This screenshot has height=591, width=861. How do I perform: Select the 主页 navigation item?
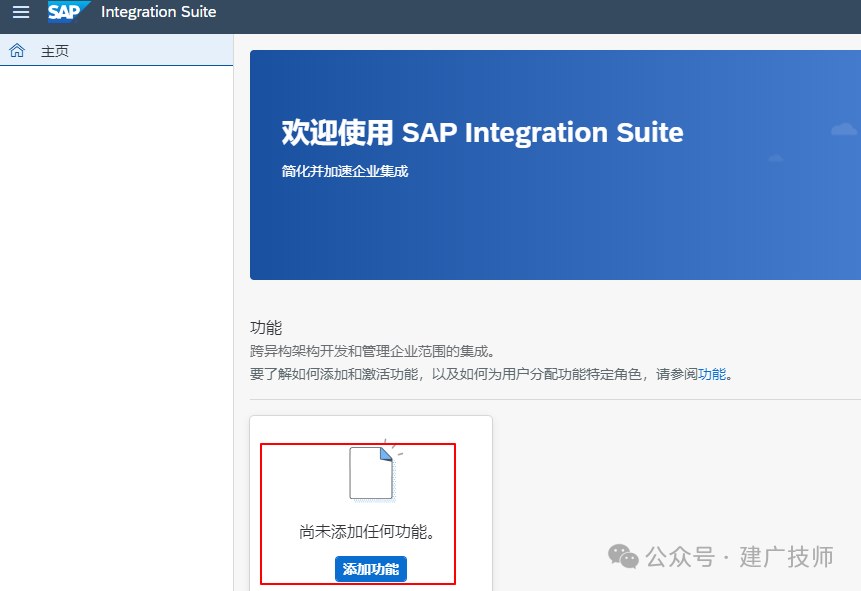[x=116, y=51]
